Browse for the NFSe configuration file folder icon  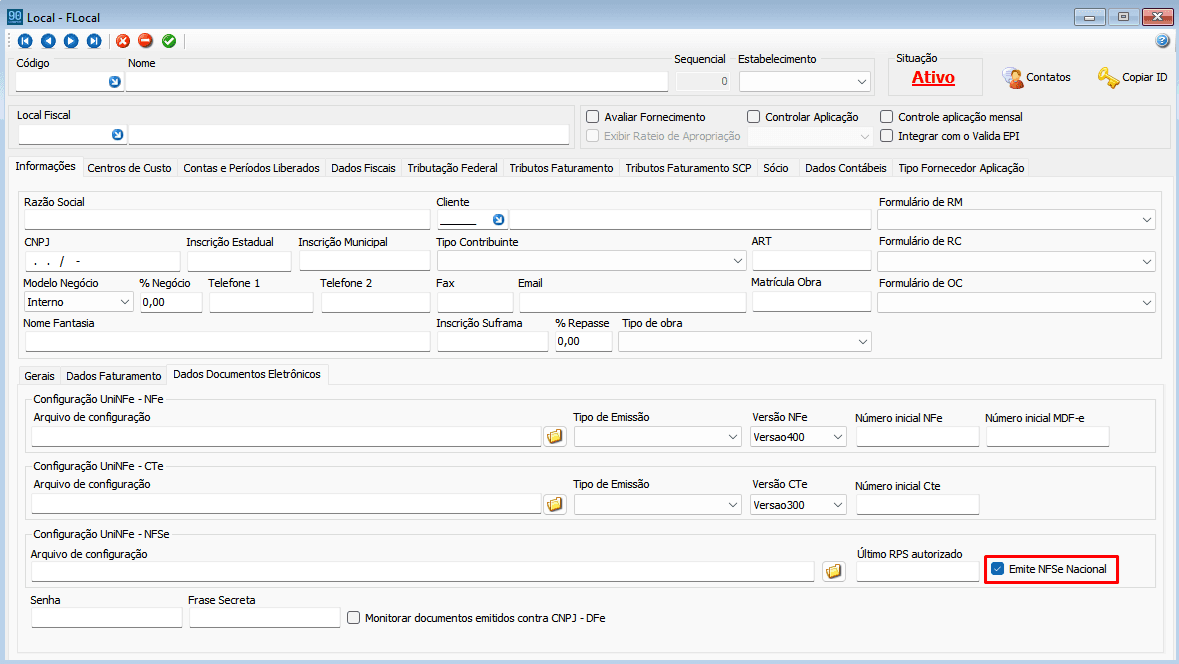coord(833,572)
